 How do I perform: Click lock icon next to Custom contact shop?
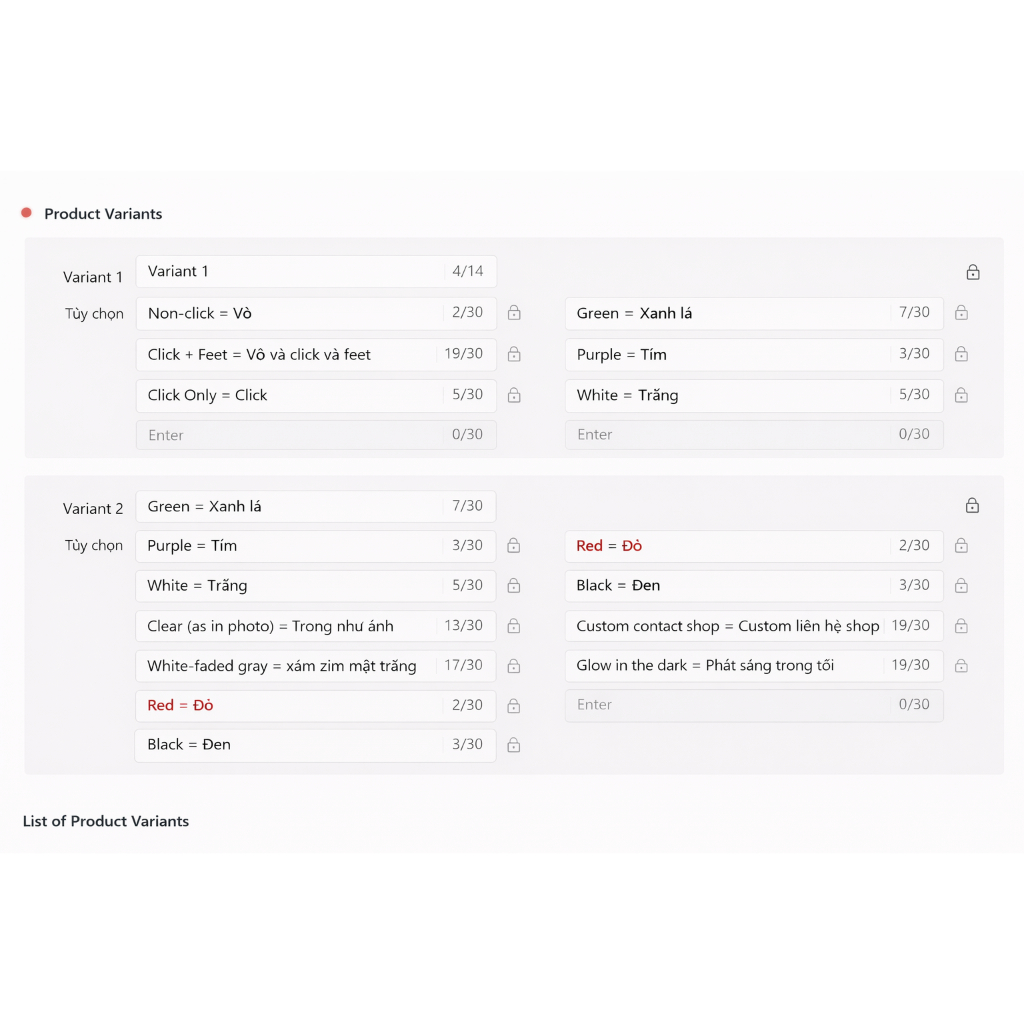pos(961,626)
